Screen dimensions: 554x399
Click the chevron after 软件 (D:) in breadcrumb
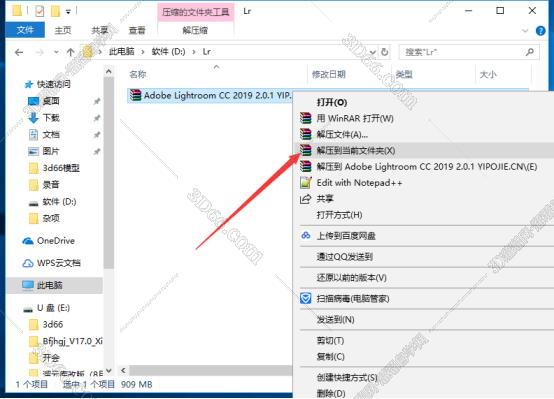pos(194,52)
